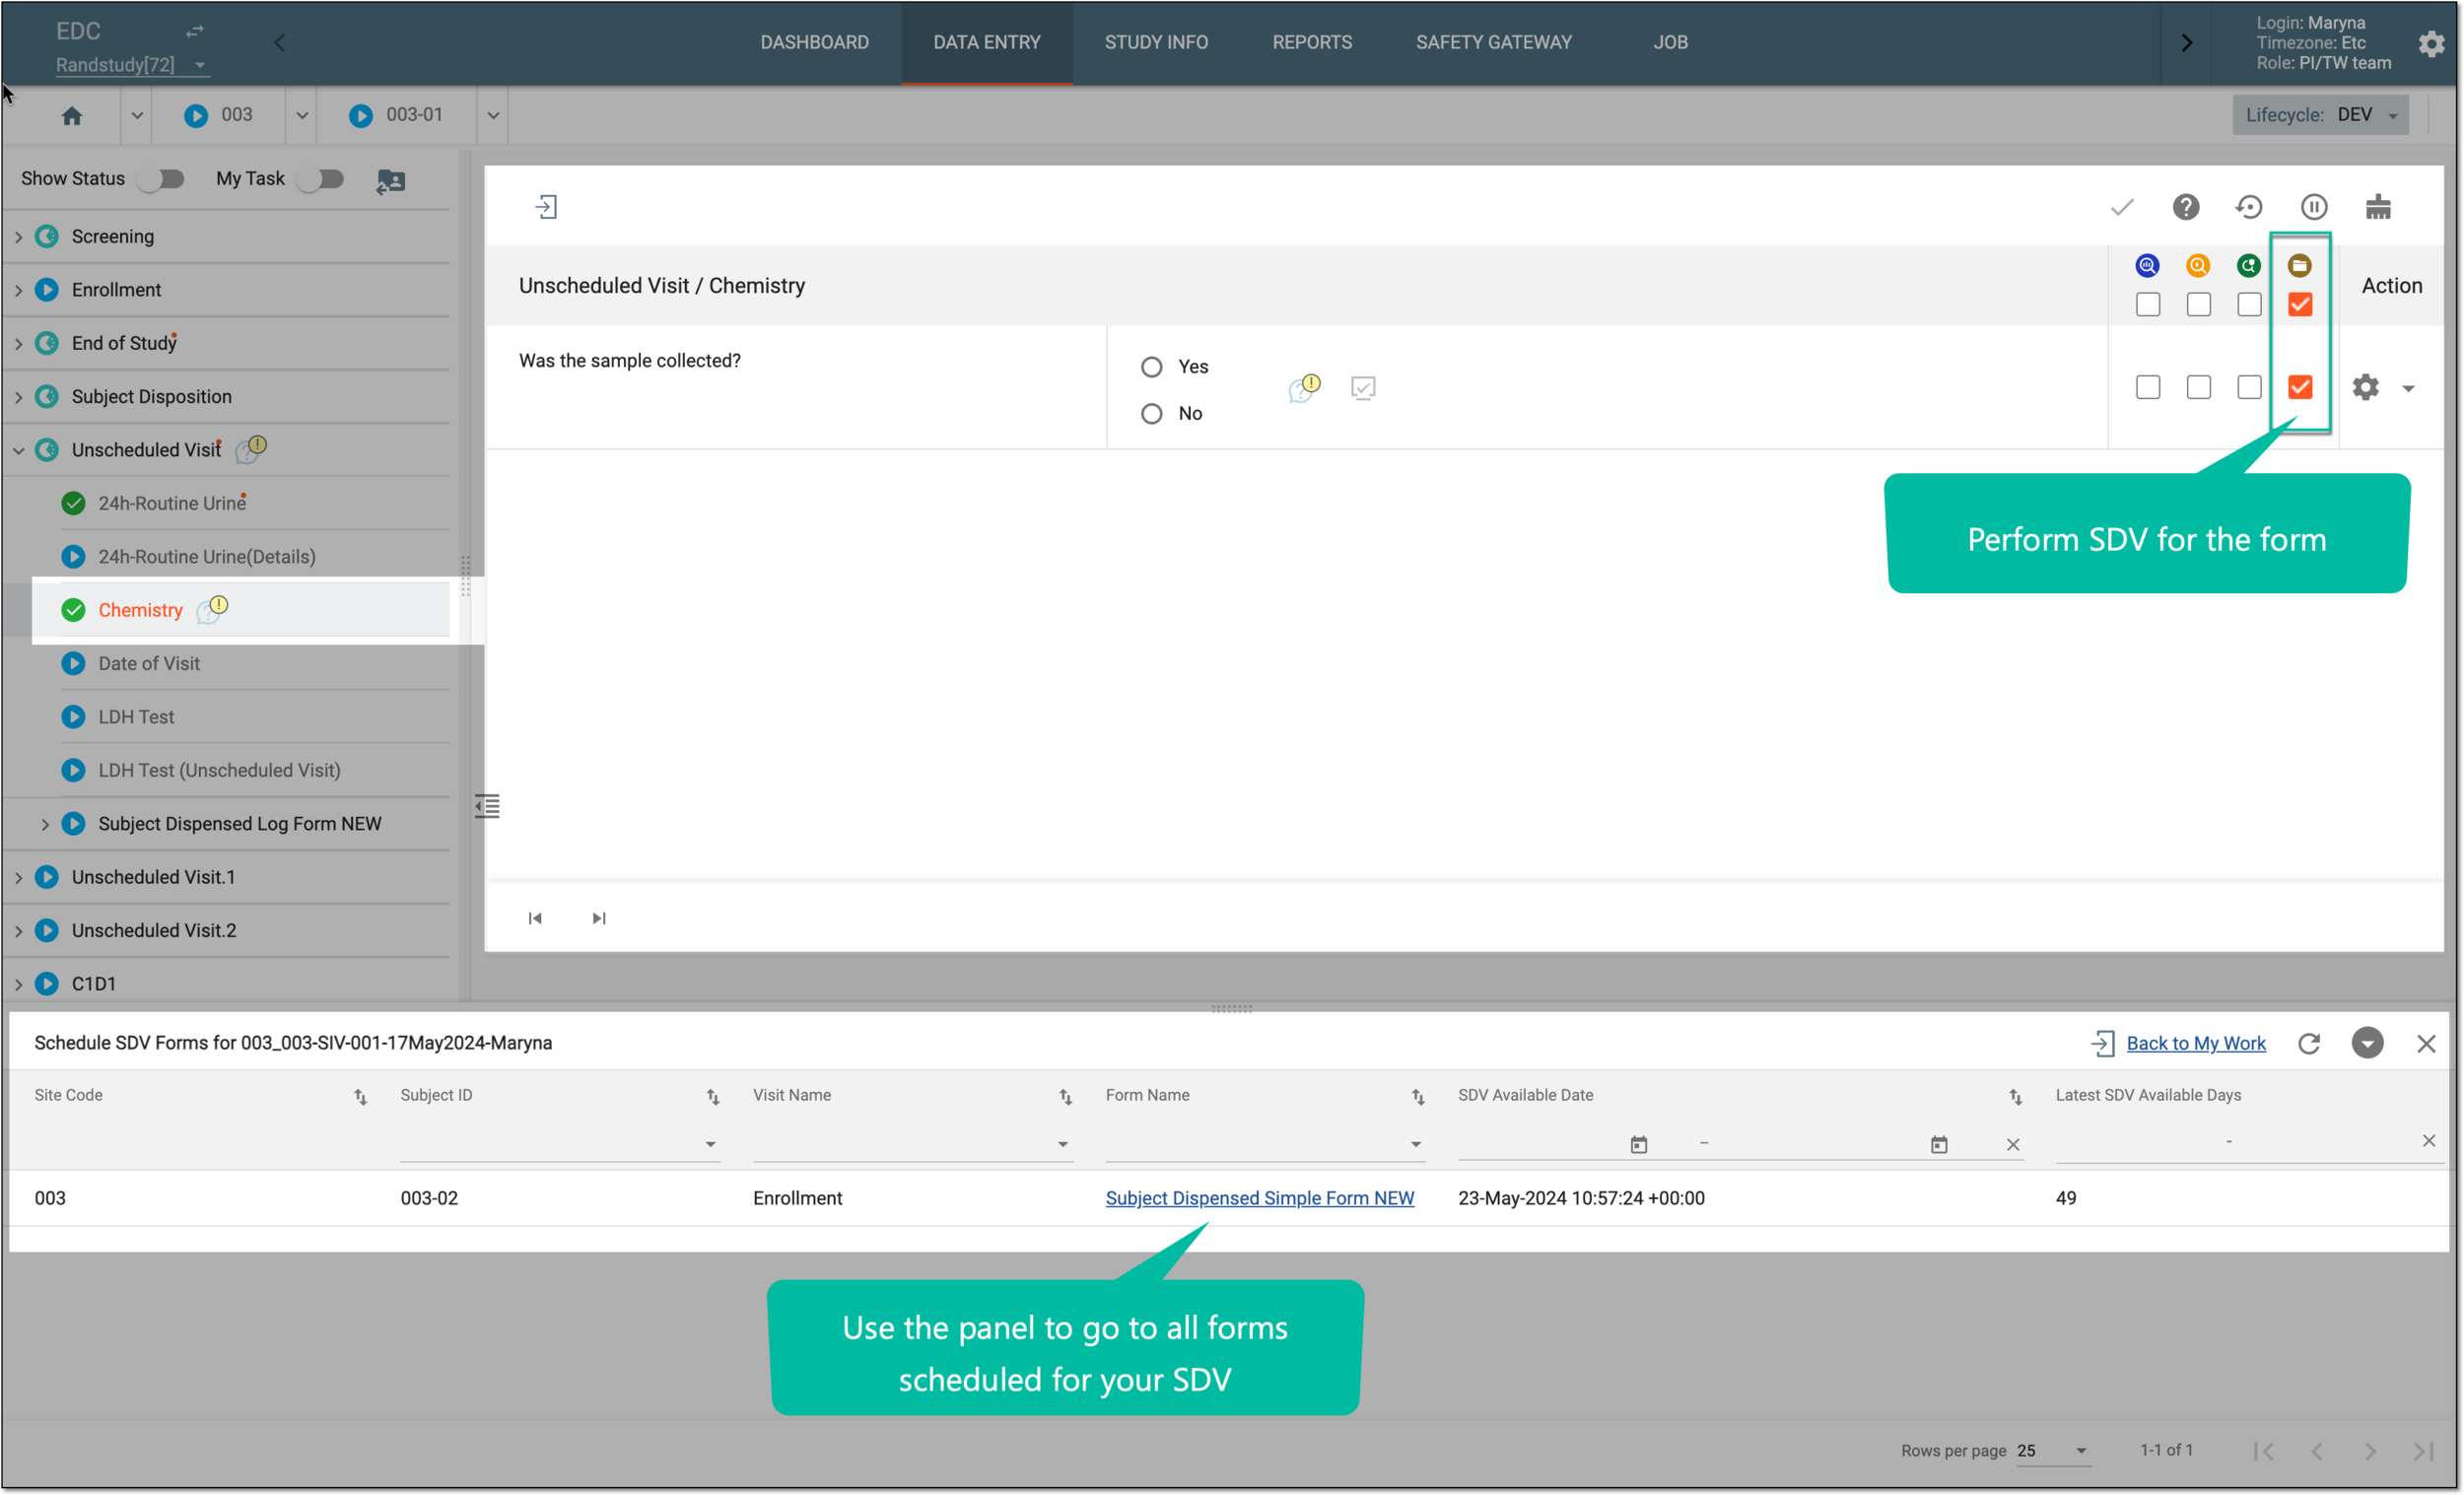Open the query bubble beside Yes/No options
Viewport: 2464px width, 1495px height.
[1304, 387]
